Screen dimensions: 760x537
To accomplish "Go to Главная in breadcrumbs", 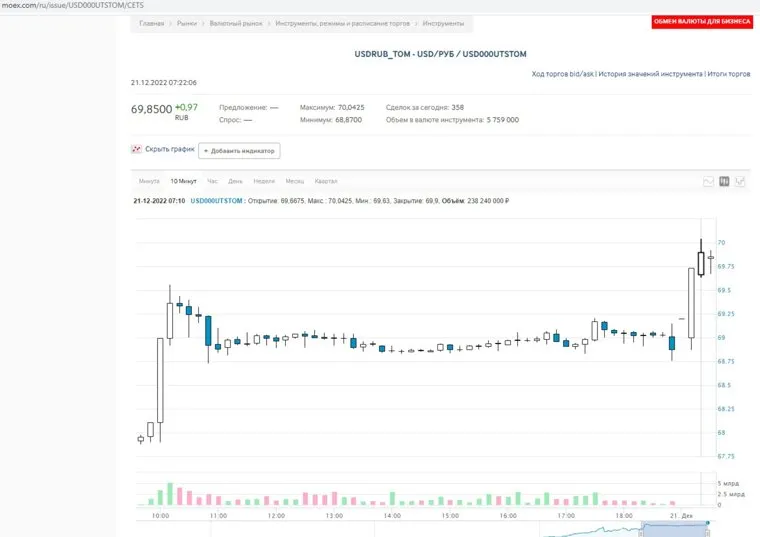I will [x=152, y=22].
